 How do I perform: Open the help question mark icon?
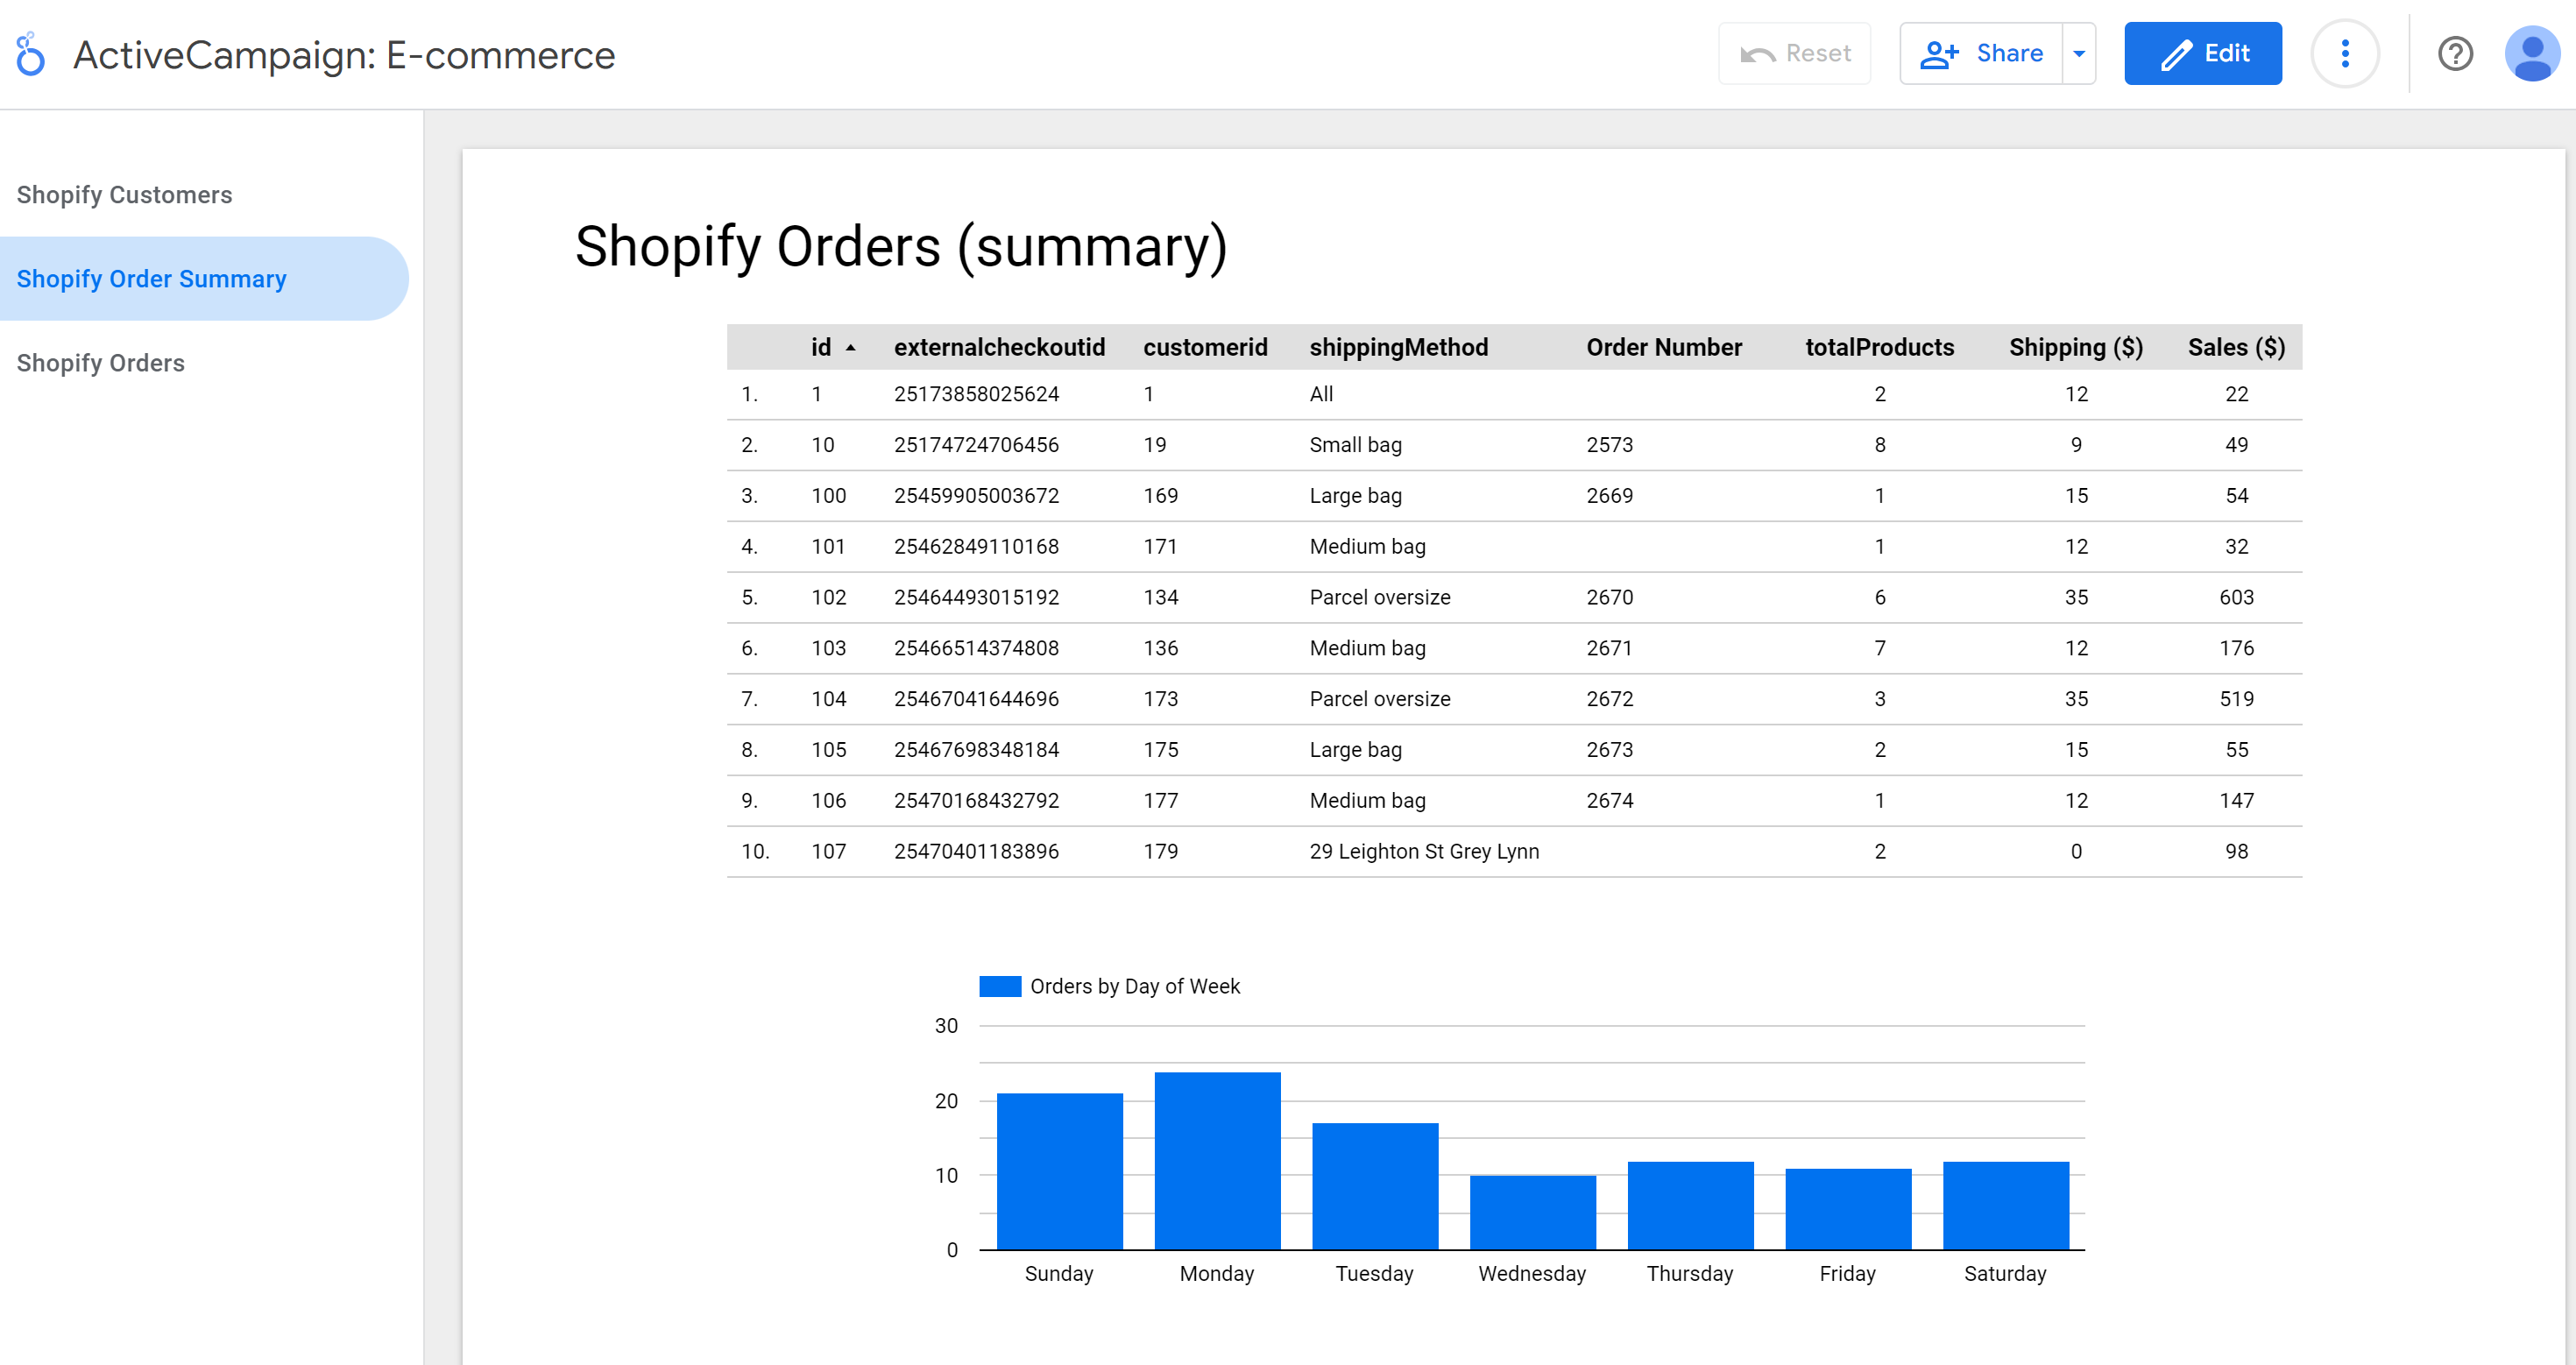(x=2455, y=54)
